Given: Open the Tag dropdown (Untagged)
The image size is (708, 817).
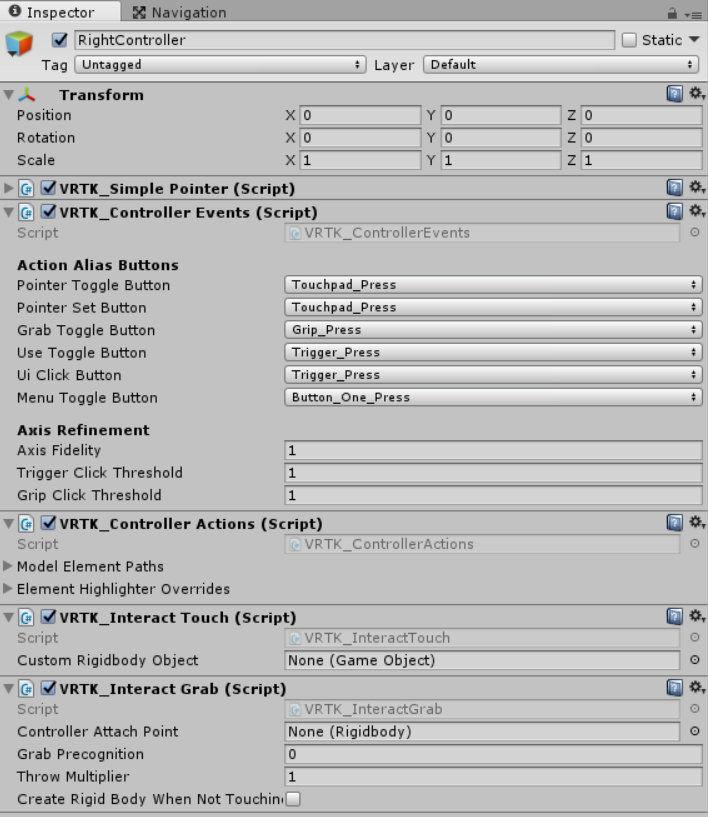Looking at the screenshot, I should (220, 65).
